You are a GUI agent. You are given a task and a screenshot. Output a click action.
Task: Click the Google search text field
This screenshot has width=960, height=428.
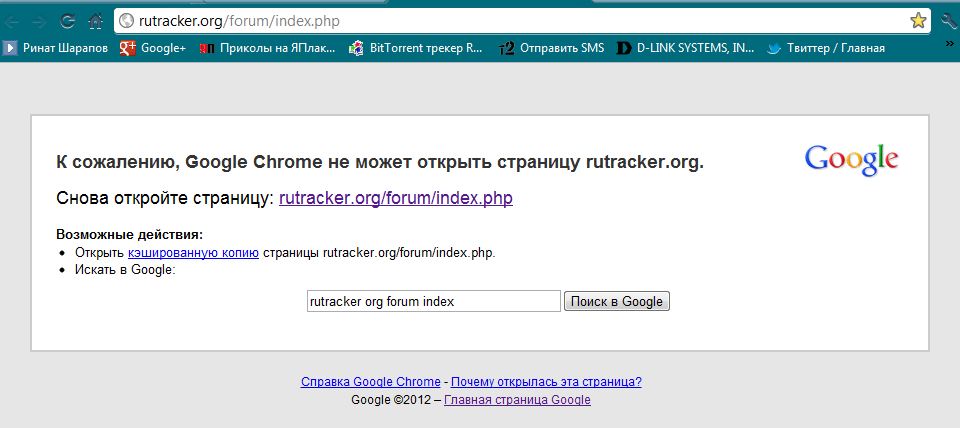pyautogui.click(x=433, y=301)
